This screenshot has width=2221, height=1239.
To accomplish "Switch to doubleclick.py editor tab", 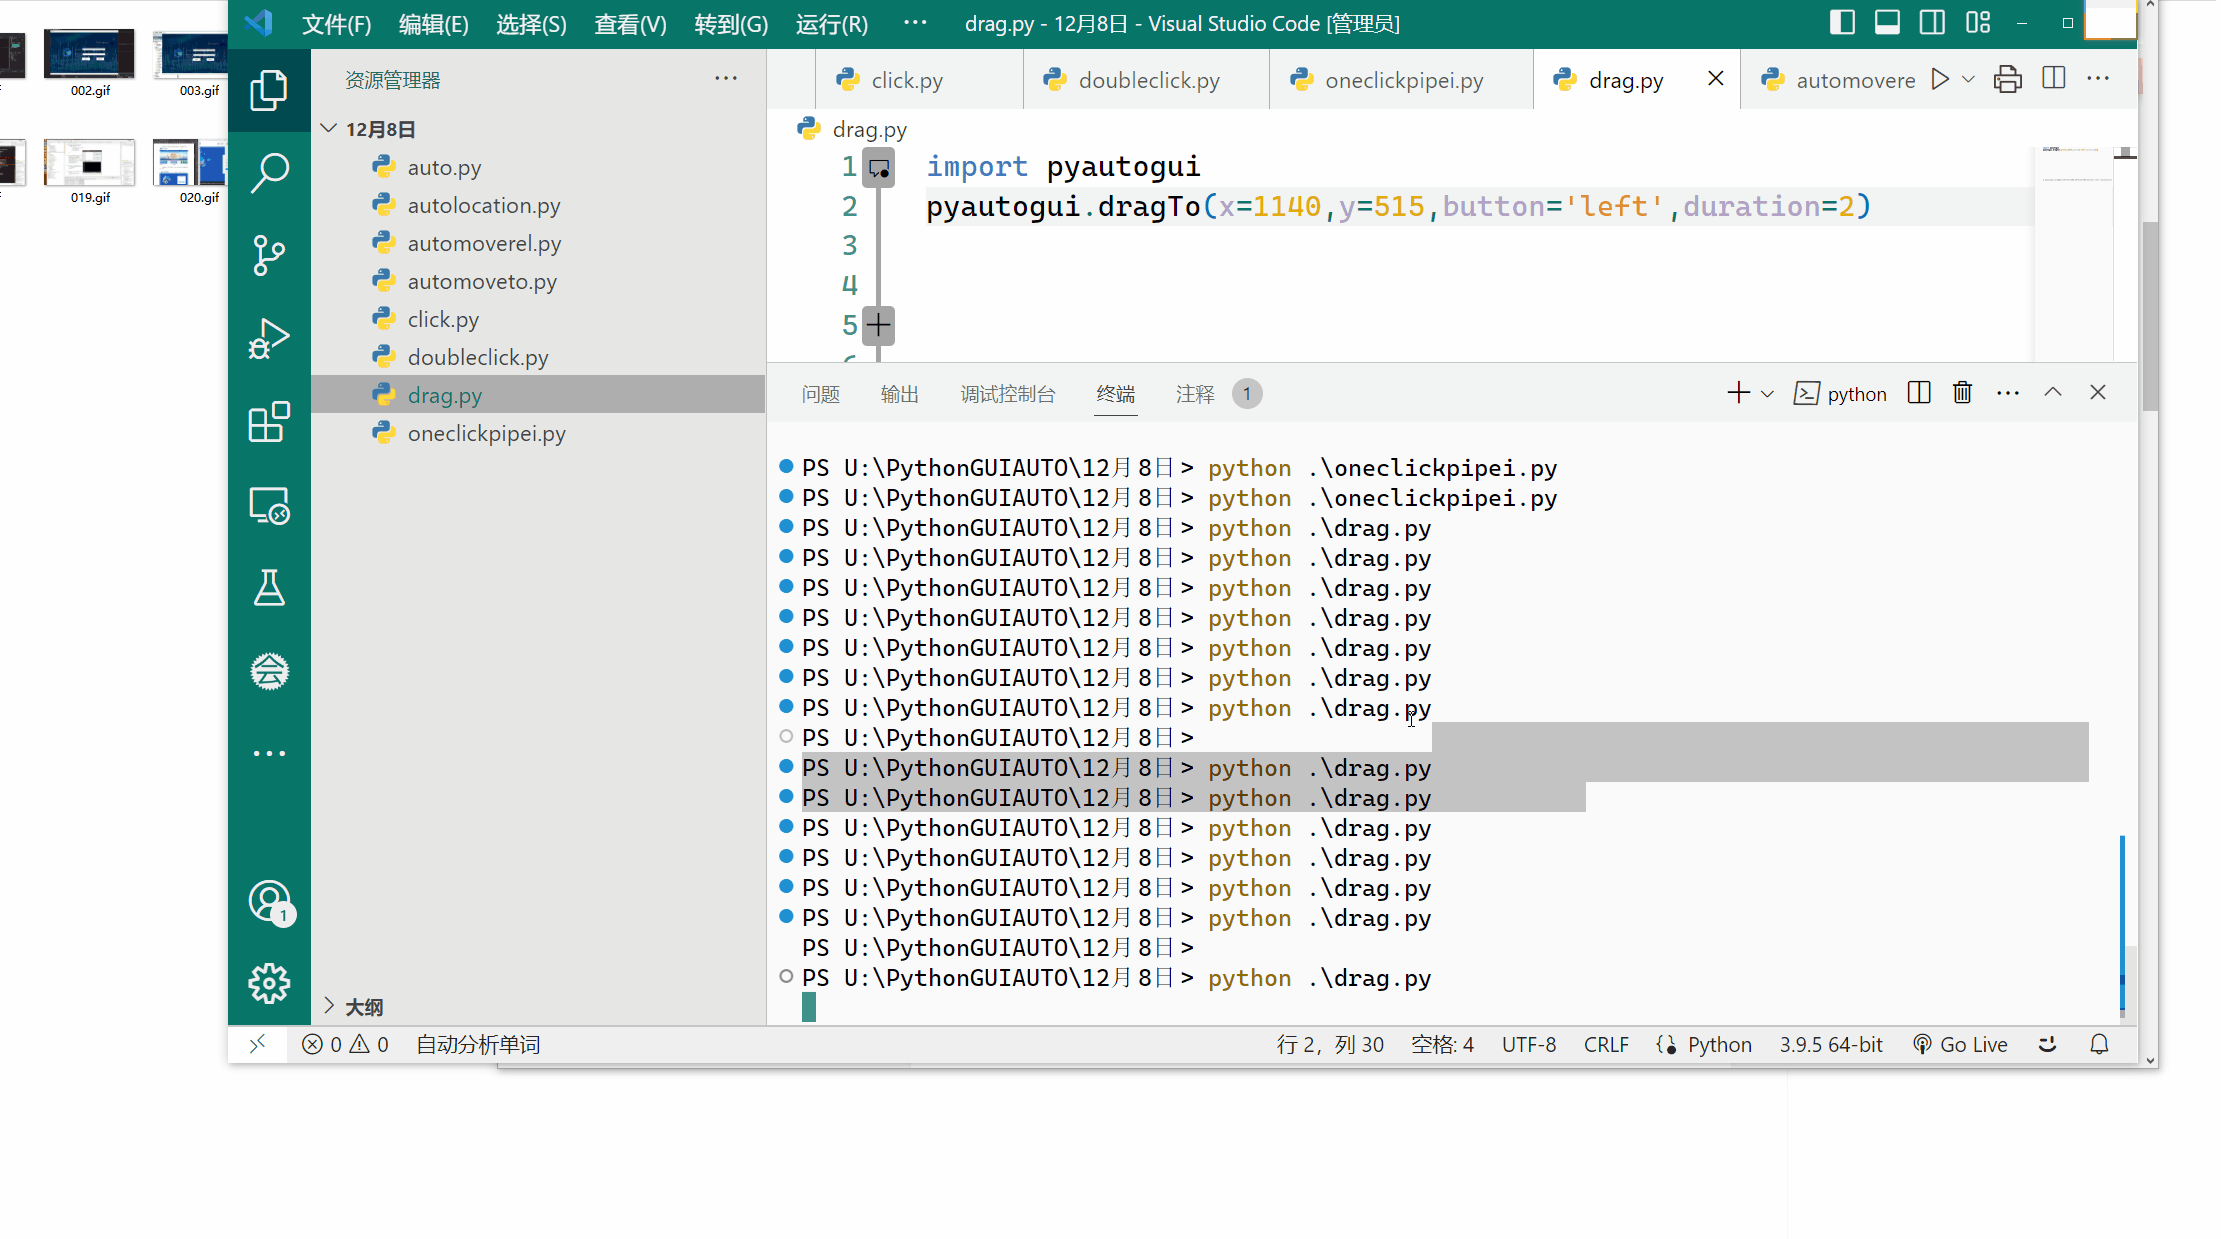I will pyautogui.click(x=1146, y=80).
